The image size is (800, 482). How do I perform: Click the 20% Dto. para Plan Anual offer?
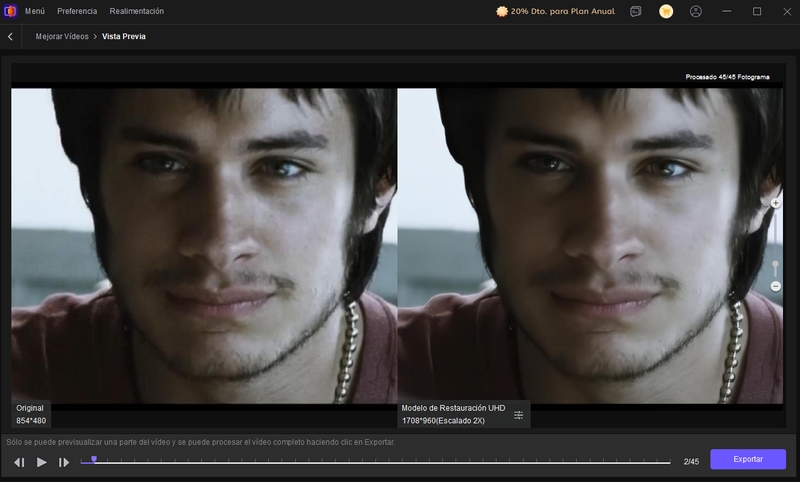(556, 11)
